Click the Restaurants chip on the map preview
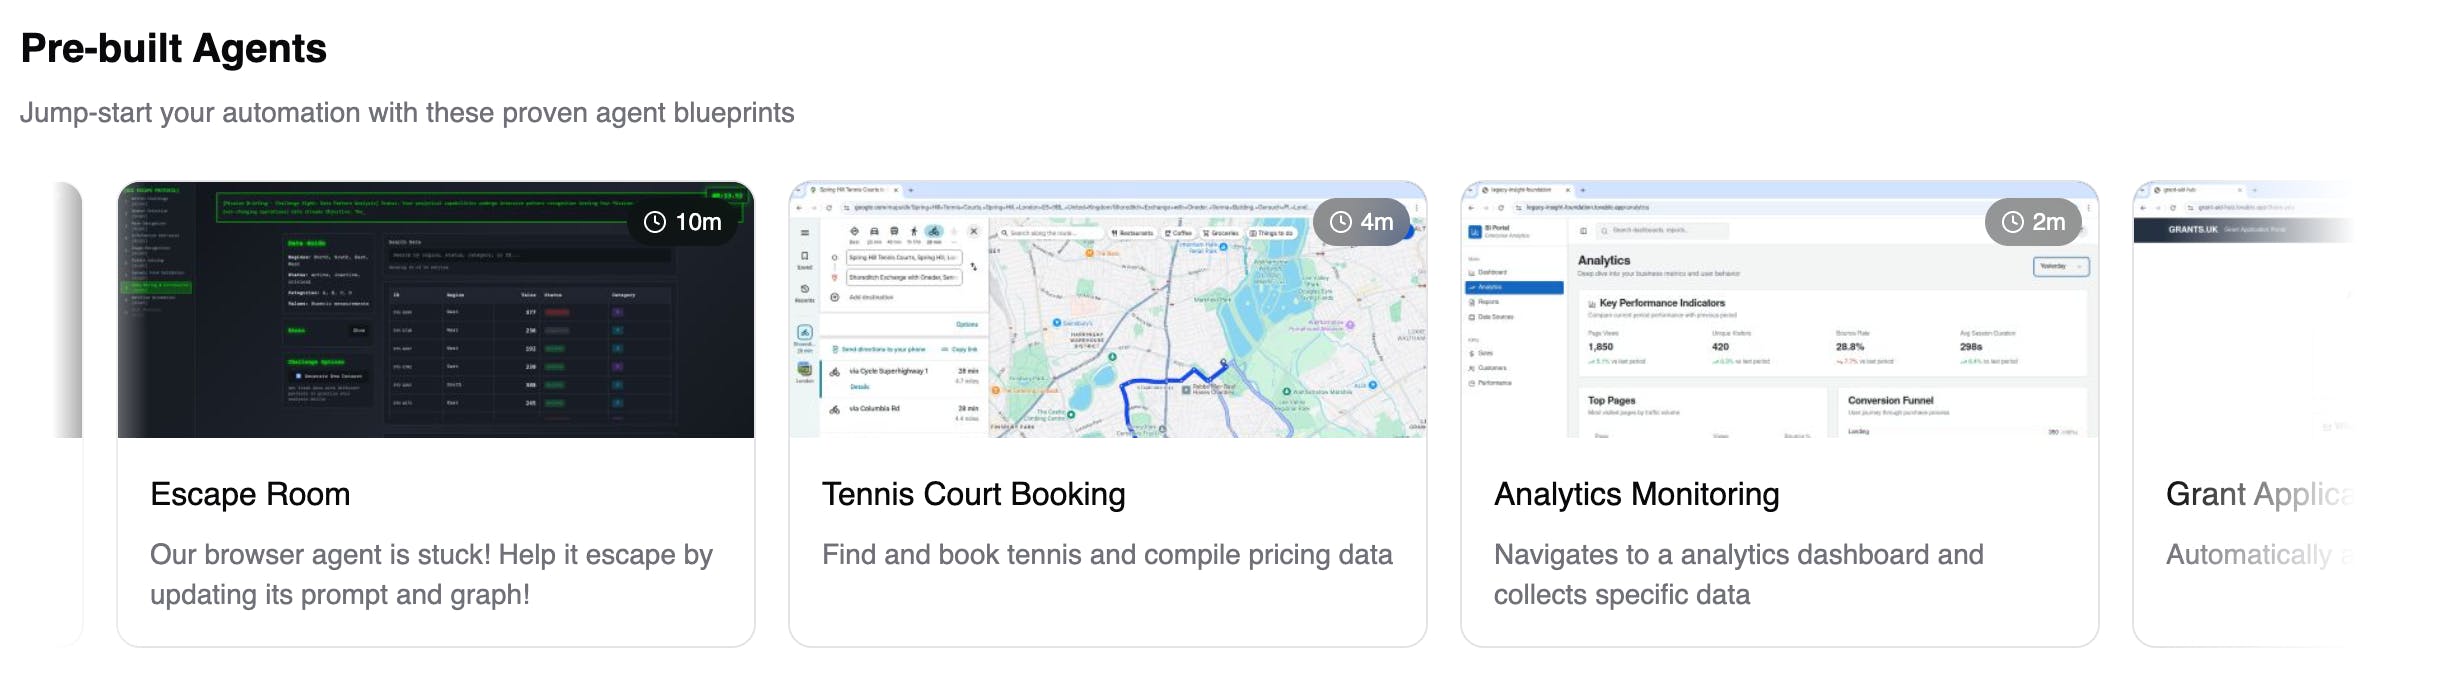The height and width of the screenshot is (674, 2448). [1131, 233]
